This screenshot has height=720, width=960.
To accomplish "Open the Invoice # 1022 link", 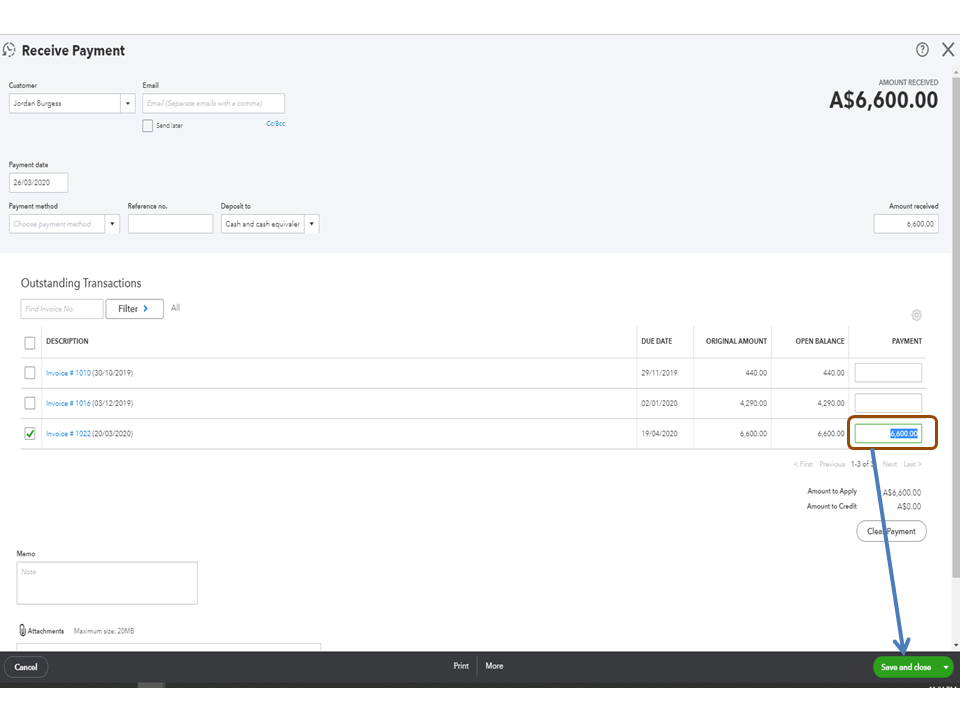I will (68, 434).
